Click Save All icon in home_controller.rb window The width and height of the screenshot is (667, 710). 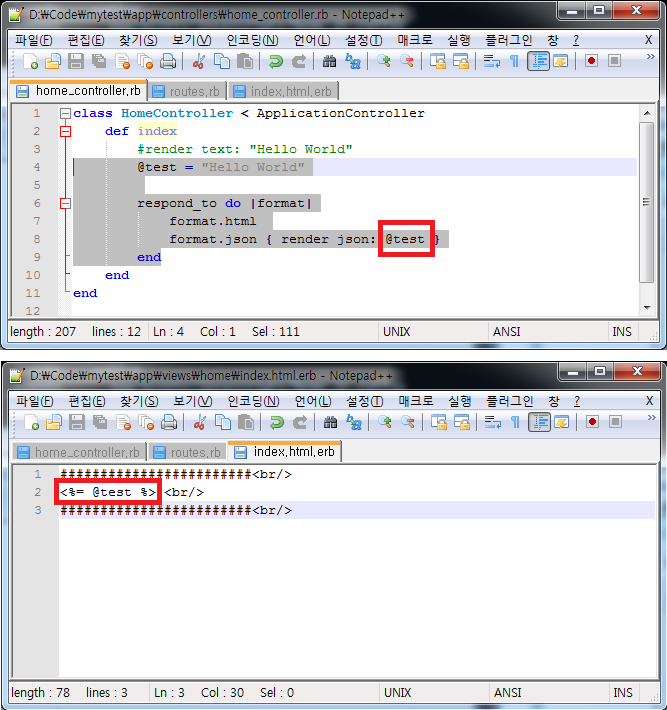[99, 61]
